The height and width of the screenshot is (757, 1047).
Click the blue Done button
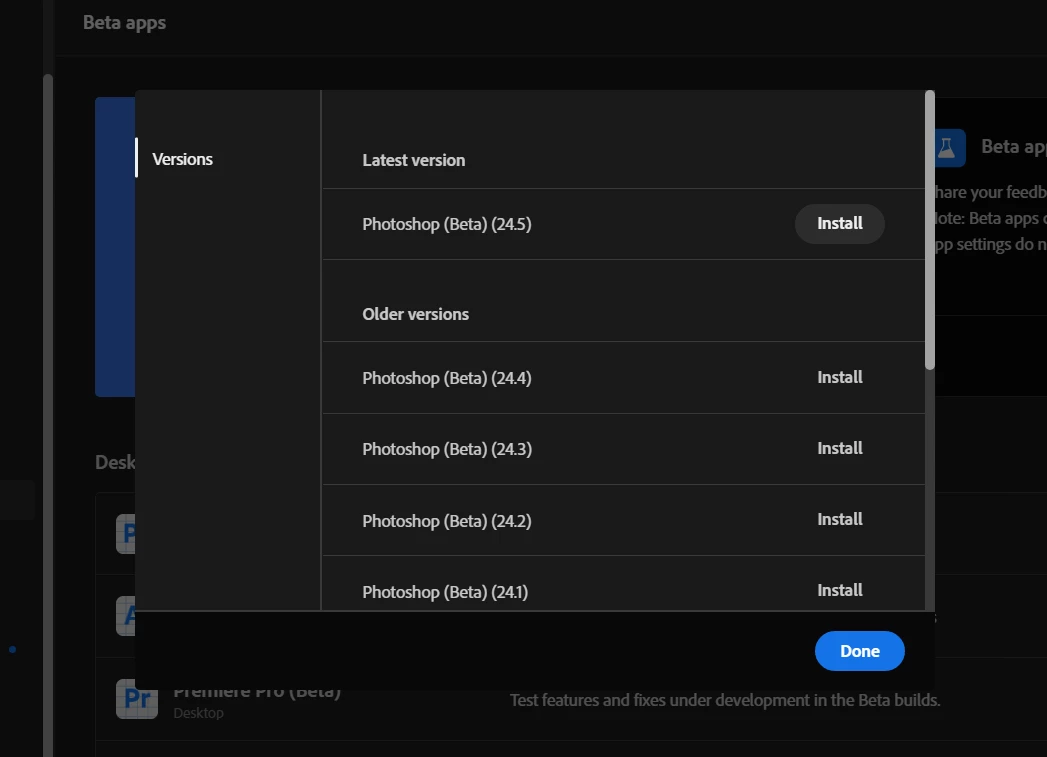[x=859, y=651]
